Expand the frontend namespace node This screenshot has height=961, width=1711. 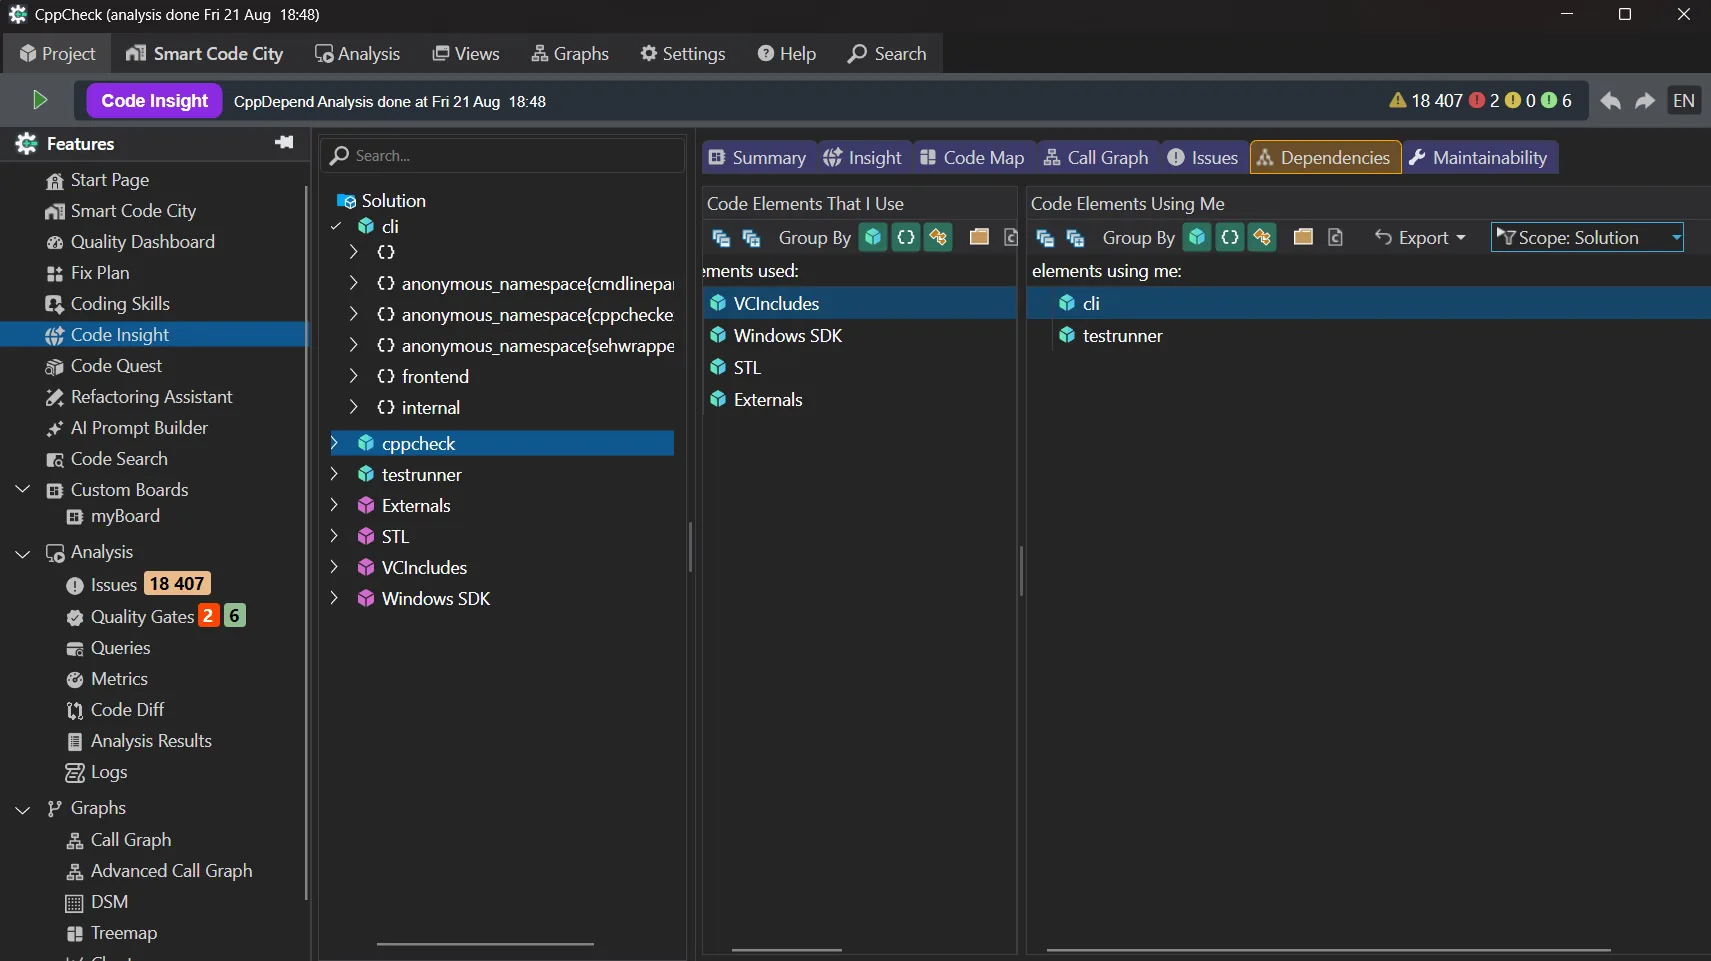(353, 376)
